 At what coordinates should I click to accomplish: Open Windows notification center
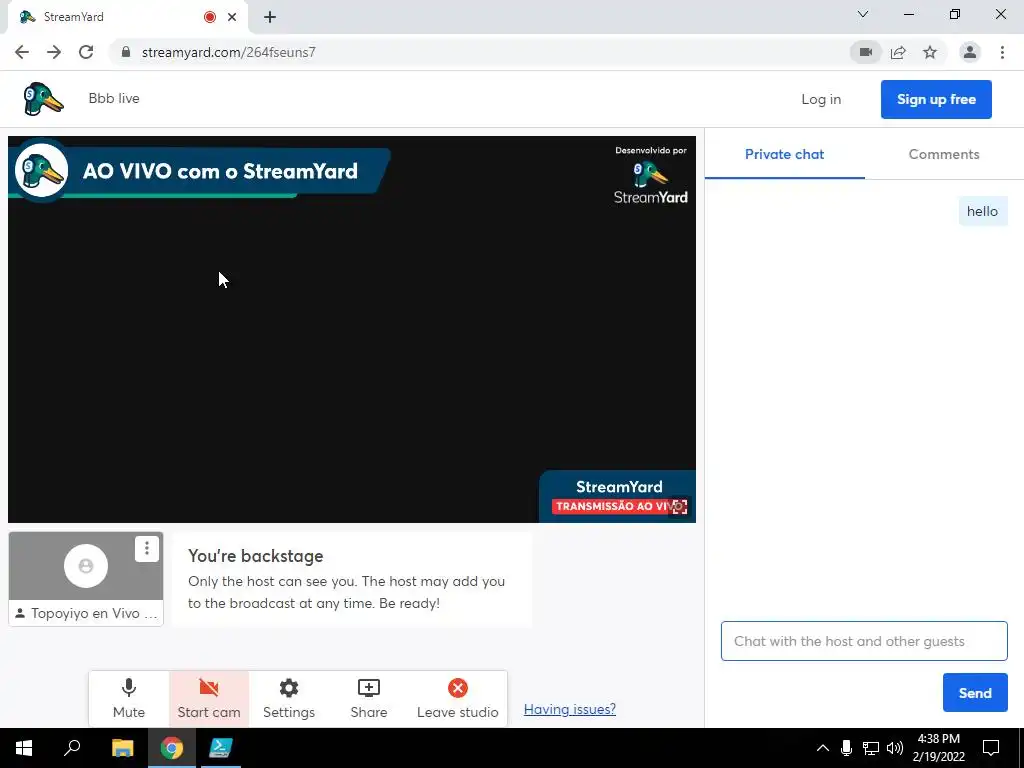[x=991, y=748]
